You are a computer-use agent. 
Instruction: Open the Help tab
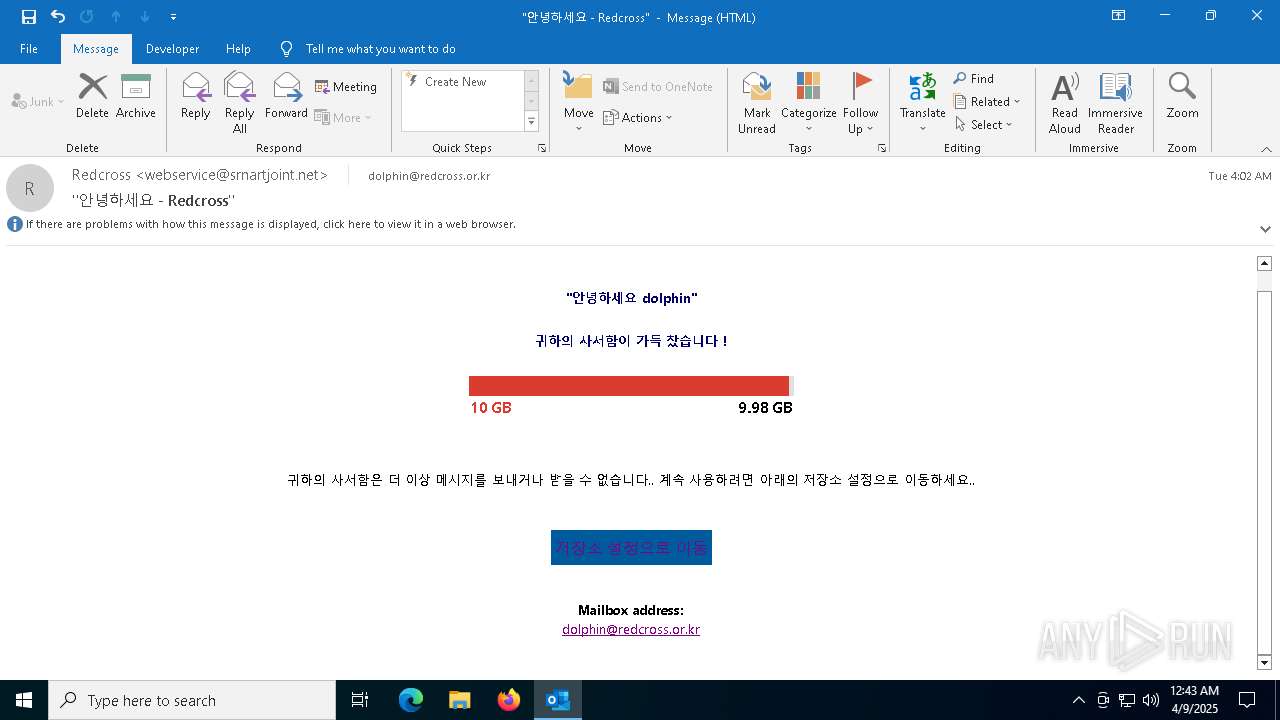[238, 49]
